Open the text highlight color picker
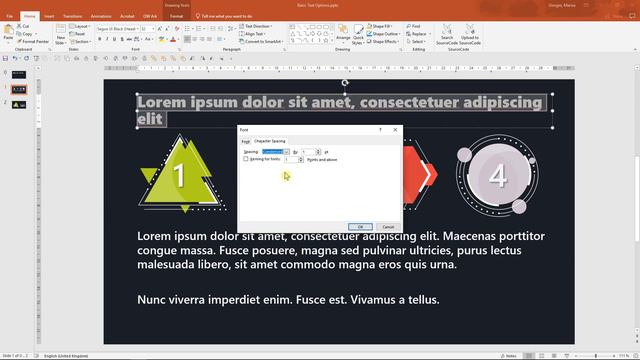Image resolution: width=640 pixels, height=360 pixels. click(x=162, y=40)
